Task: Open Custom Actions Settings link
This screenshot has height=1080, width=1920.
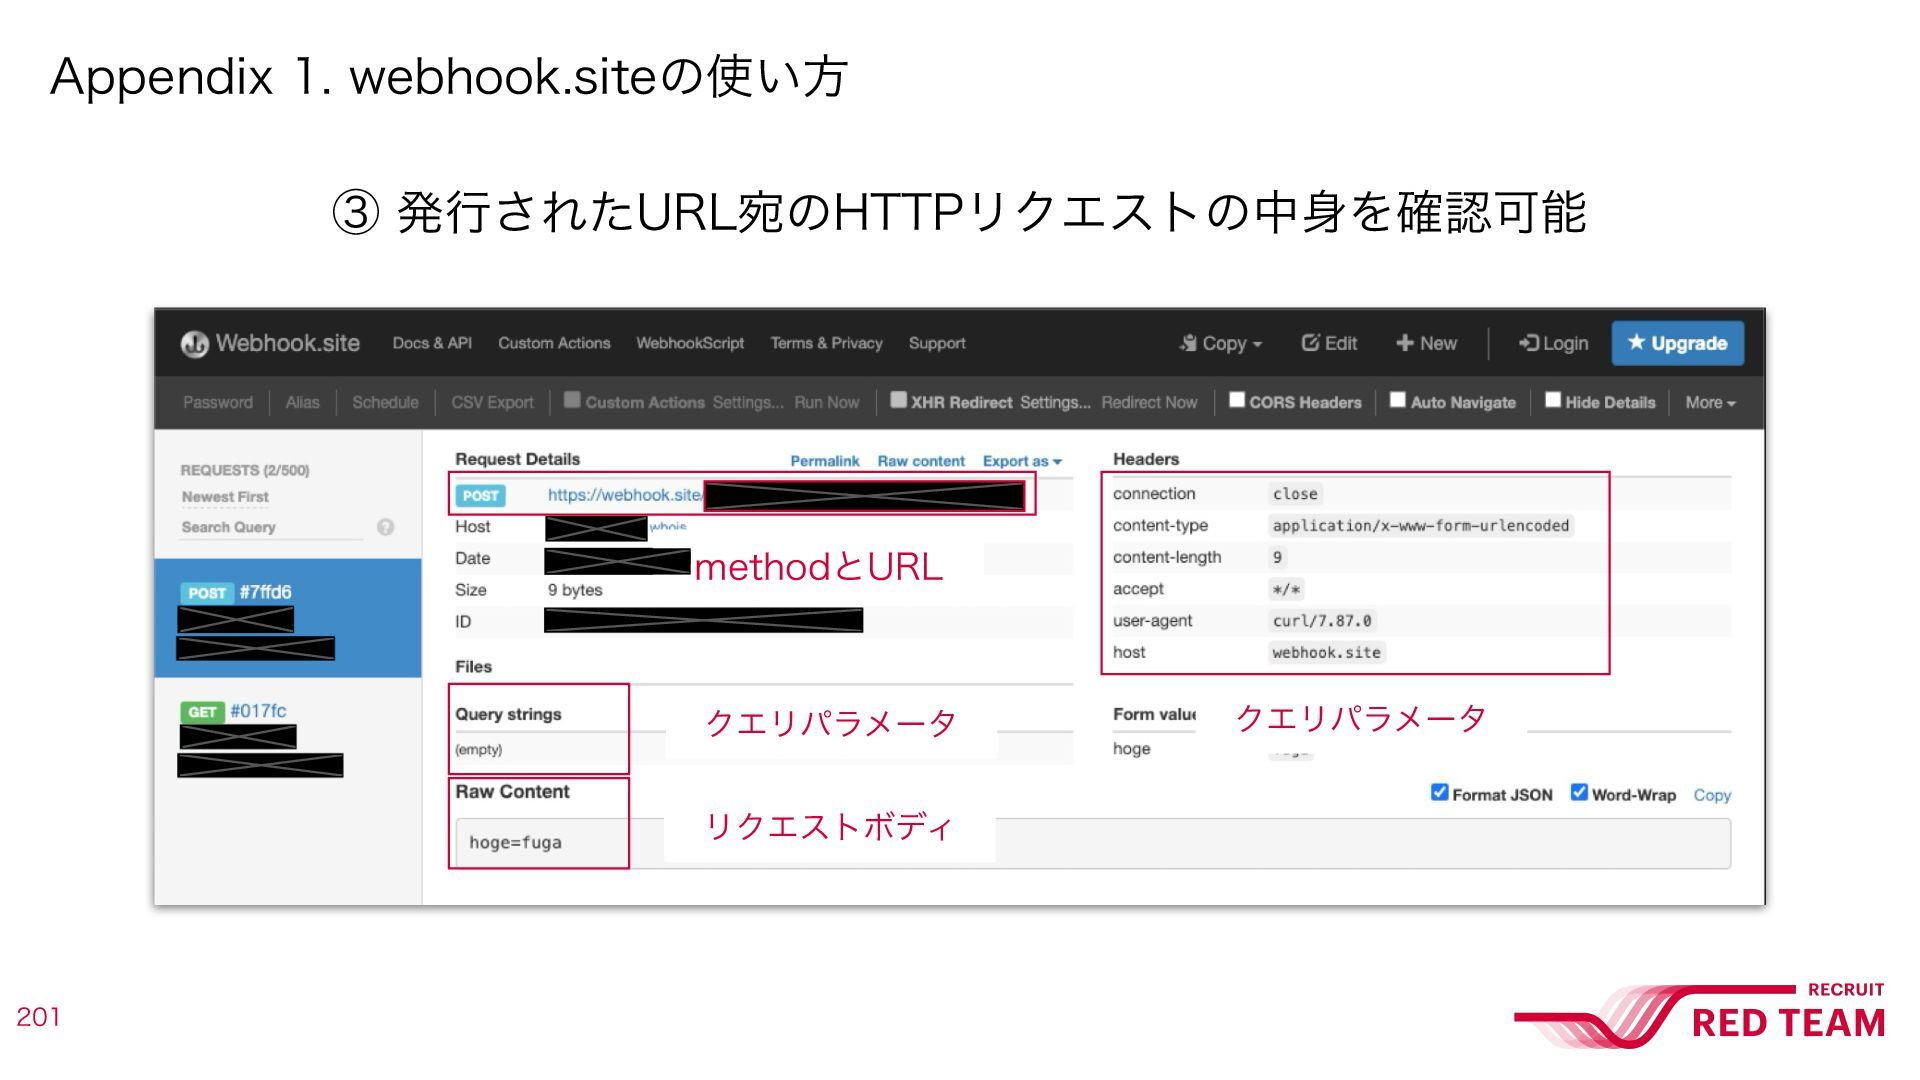Action: coord(748,402)
